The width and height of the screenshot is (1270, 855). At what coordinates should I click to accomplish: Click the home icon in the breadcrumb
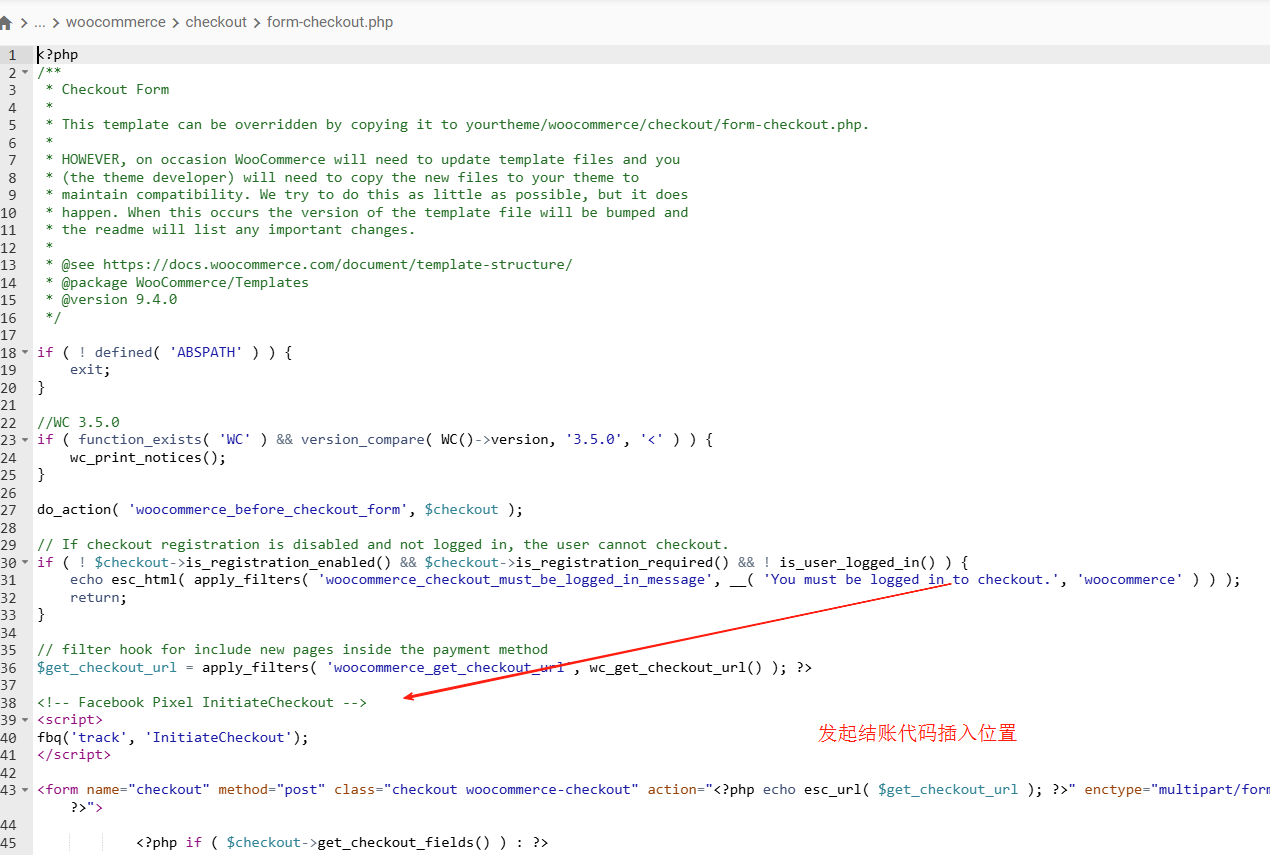5,22
